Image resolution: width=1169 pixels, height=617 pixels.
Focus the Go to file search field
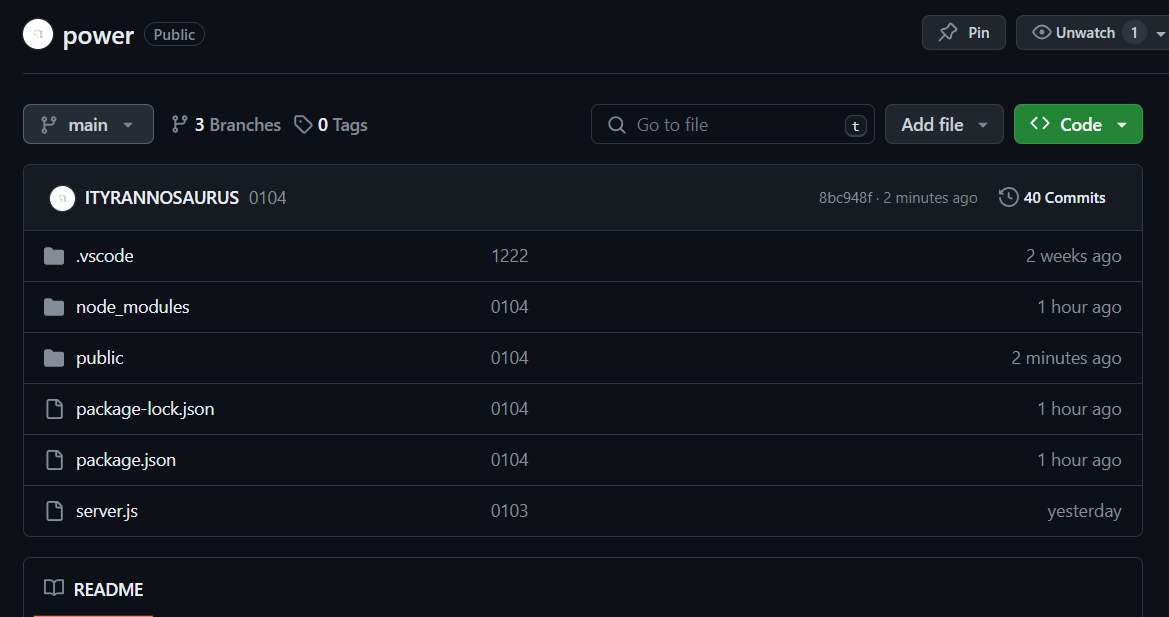pos(732,124)
